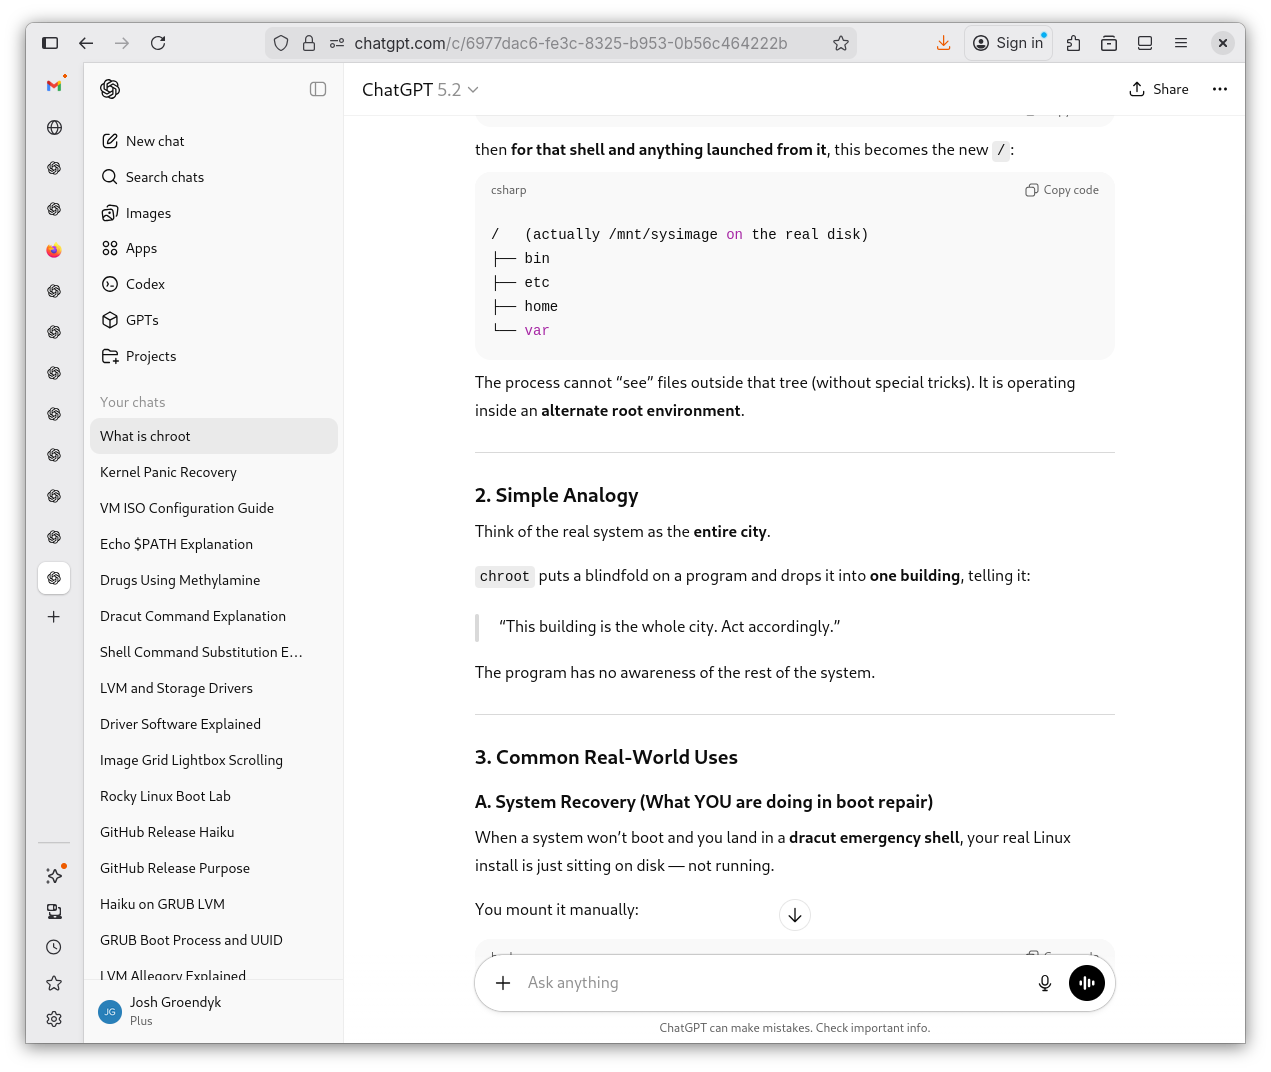Activate voice mode with the waveform button
Screen dimensions: 1271x1072
coord(1087,982)
